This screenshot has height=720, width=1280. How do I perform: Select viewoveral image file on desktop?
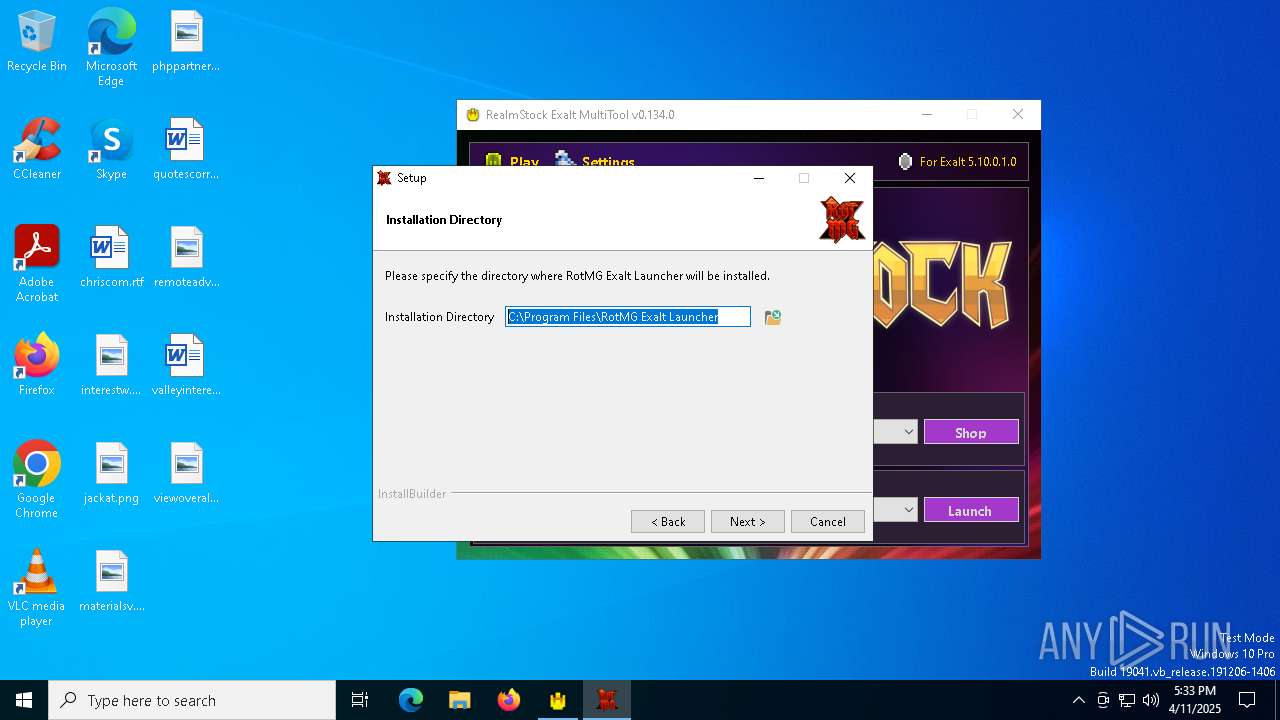click(186, 473)
